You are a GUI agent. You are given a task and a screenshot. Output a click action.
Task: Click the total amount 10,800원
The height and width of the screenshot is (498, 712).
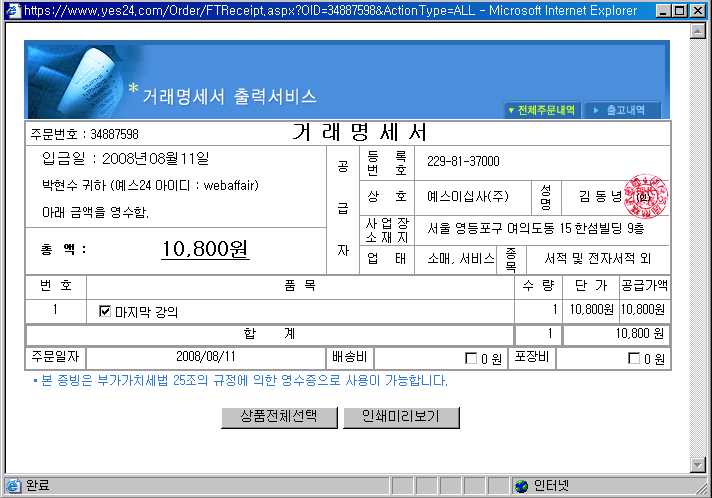pyautogui.click(x=205, y=249)
